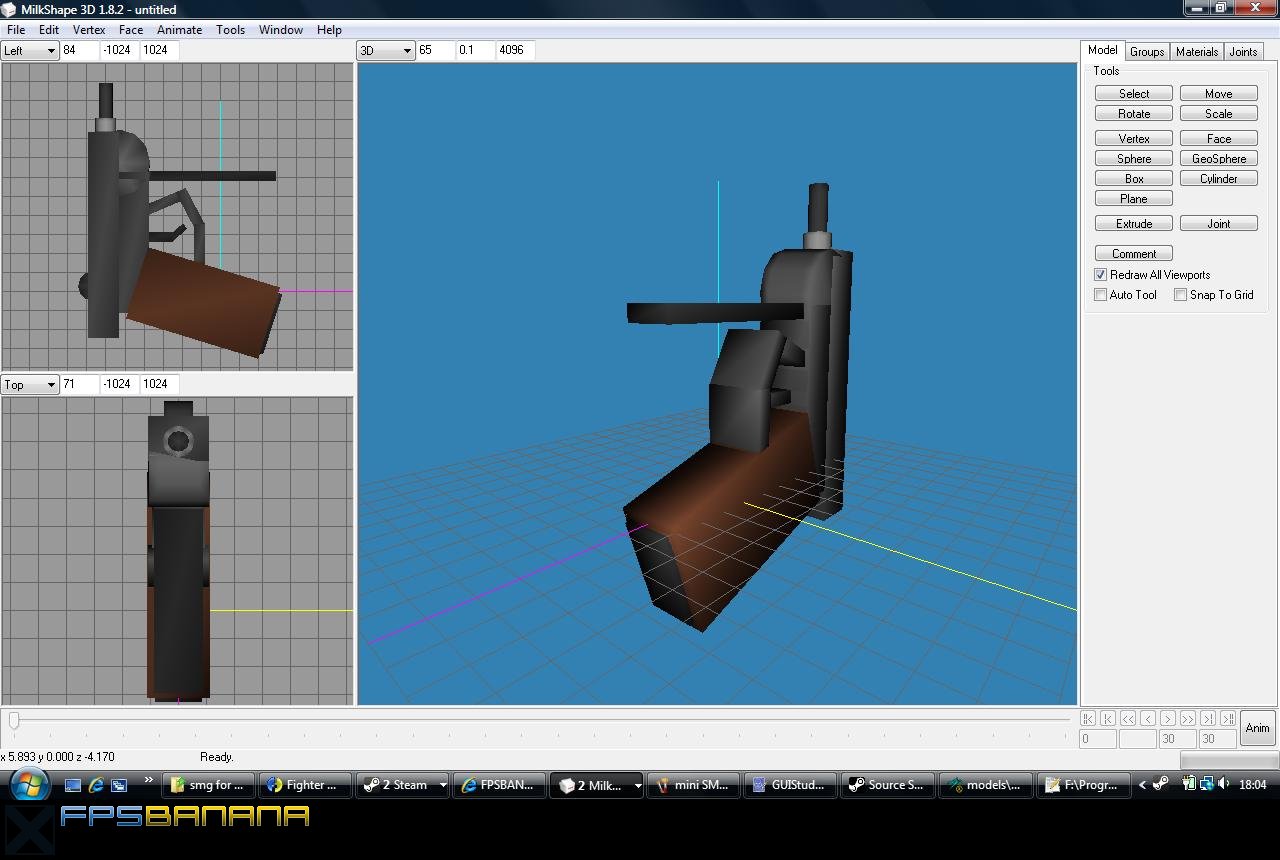The height and width of the screenshot is (860, 1280).
Task: Select the Sphere creation tool
Action: click(1133, 158)
